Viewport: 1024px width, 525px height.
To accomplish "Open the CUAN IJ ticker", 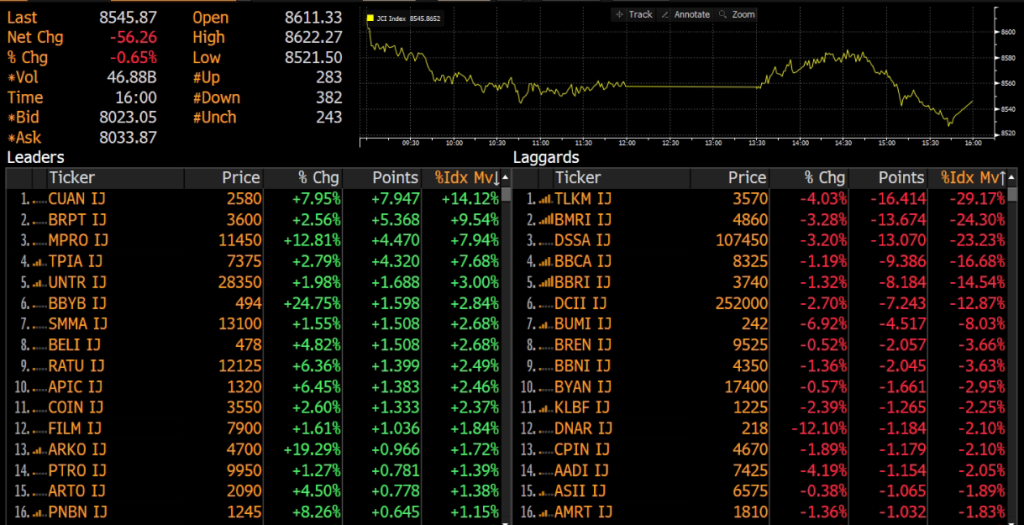I will [x=77, y=199].
